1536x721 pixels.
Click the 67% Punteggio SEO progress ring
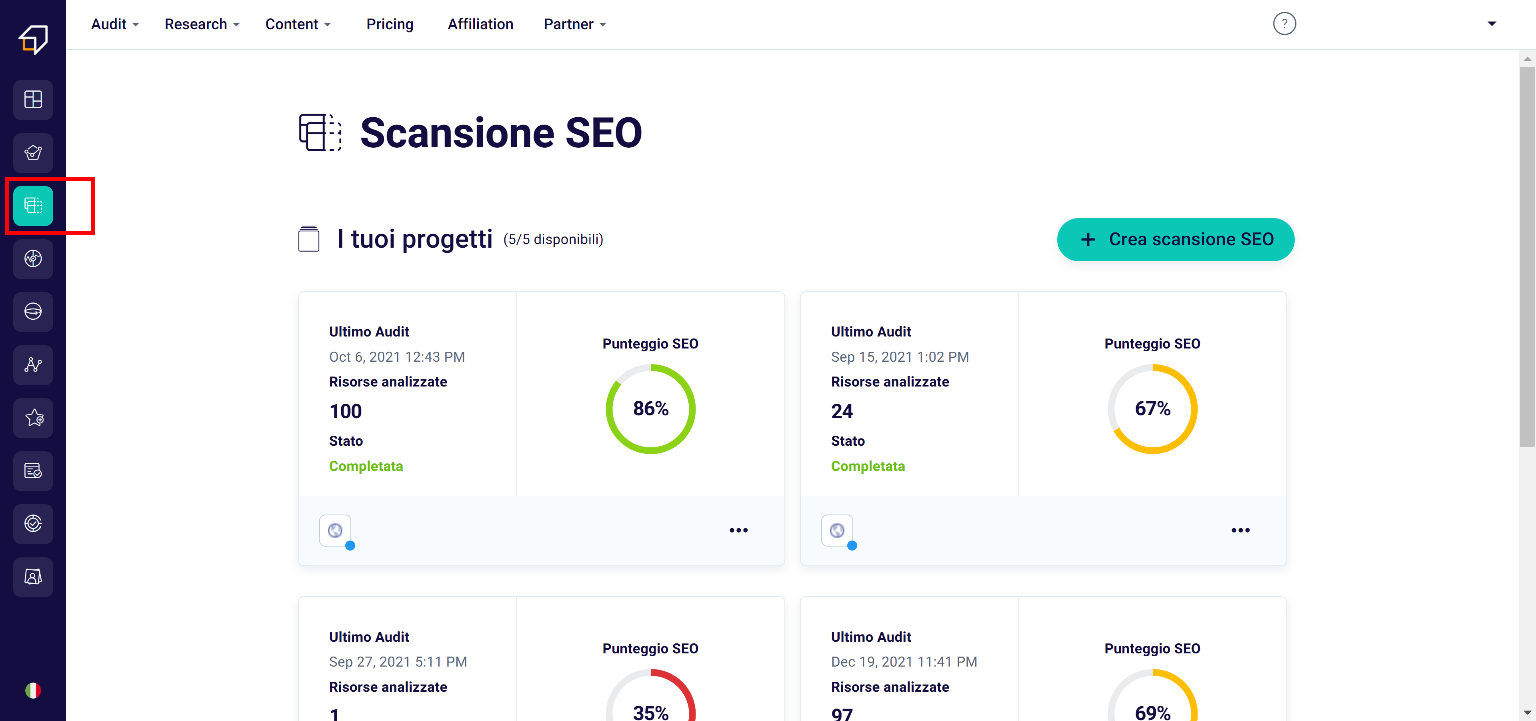1152,408
